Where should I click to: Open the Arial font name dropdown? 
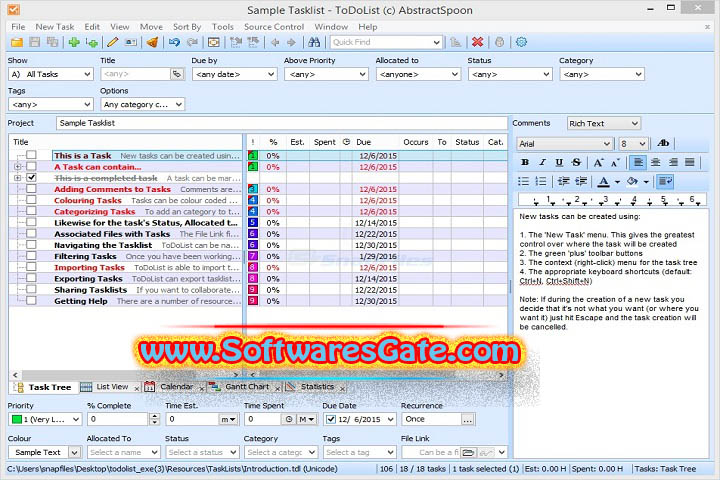pyautogui.click(x=564, y=144)
